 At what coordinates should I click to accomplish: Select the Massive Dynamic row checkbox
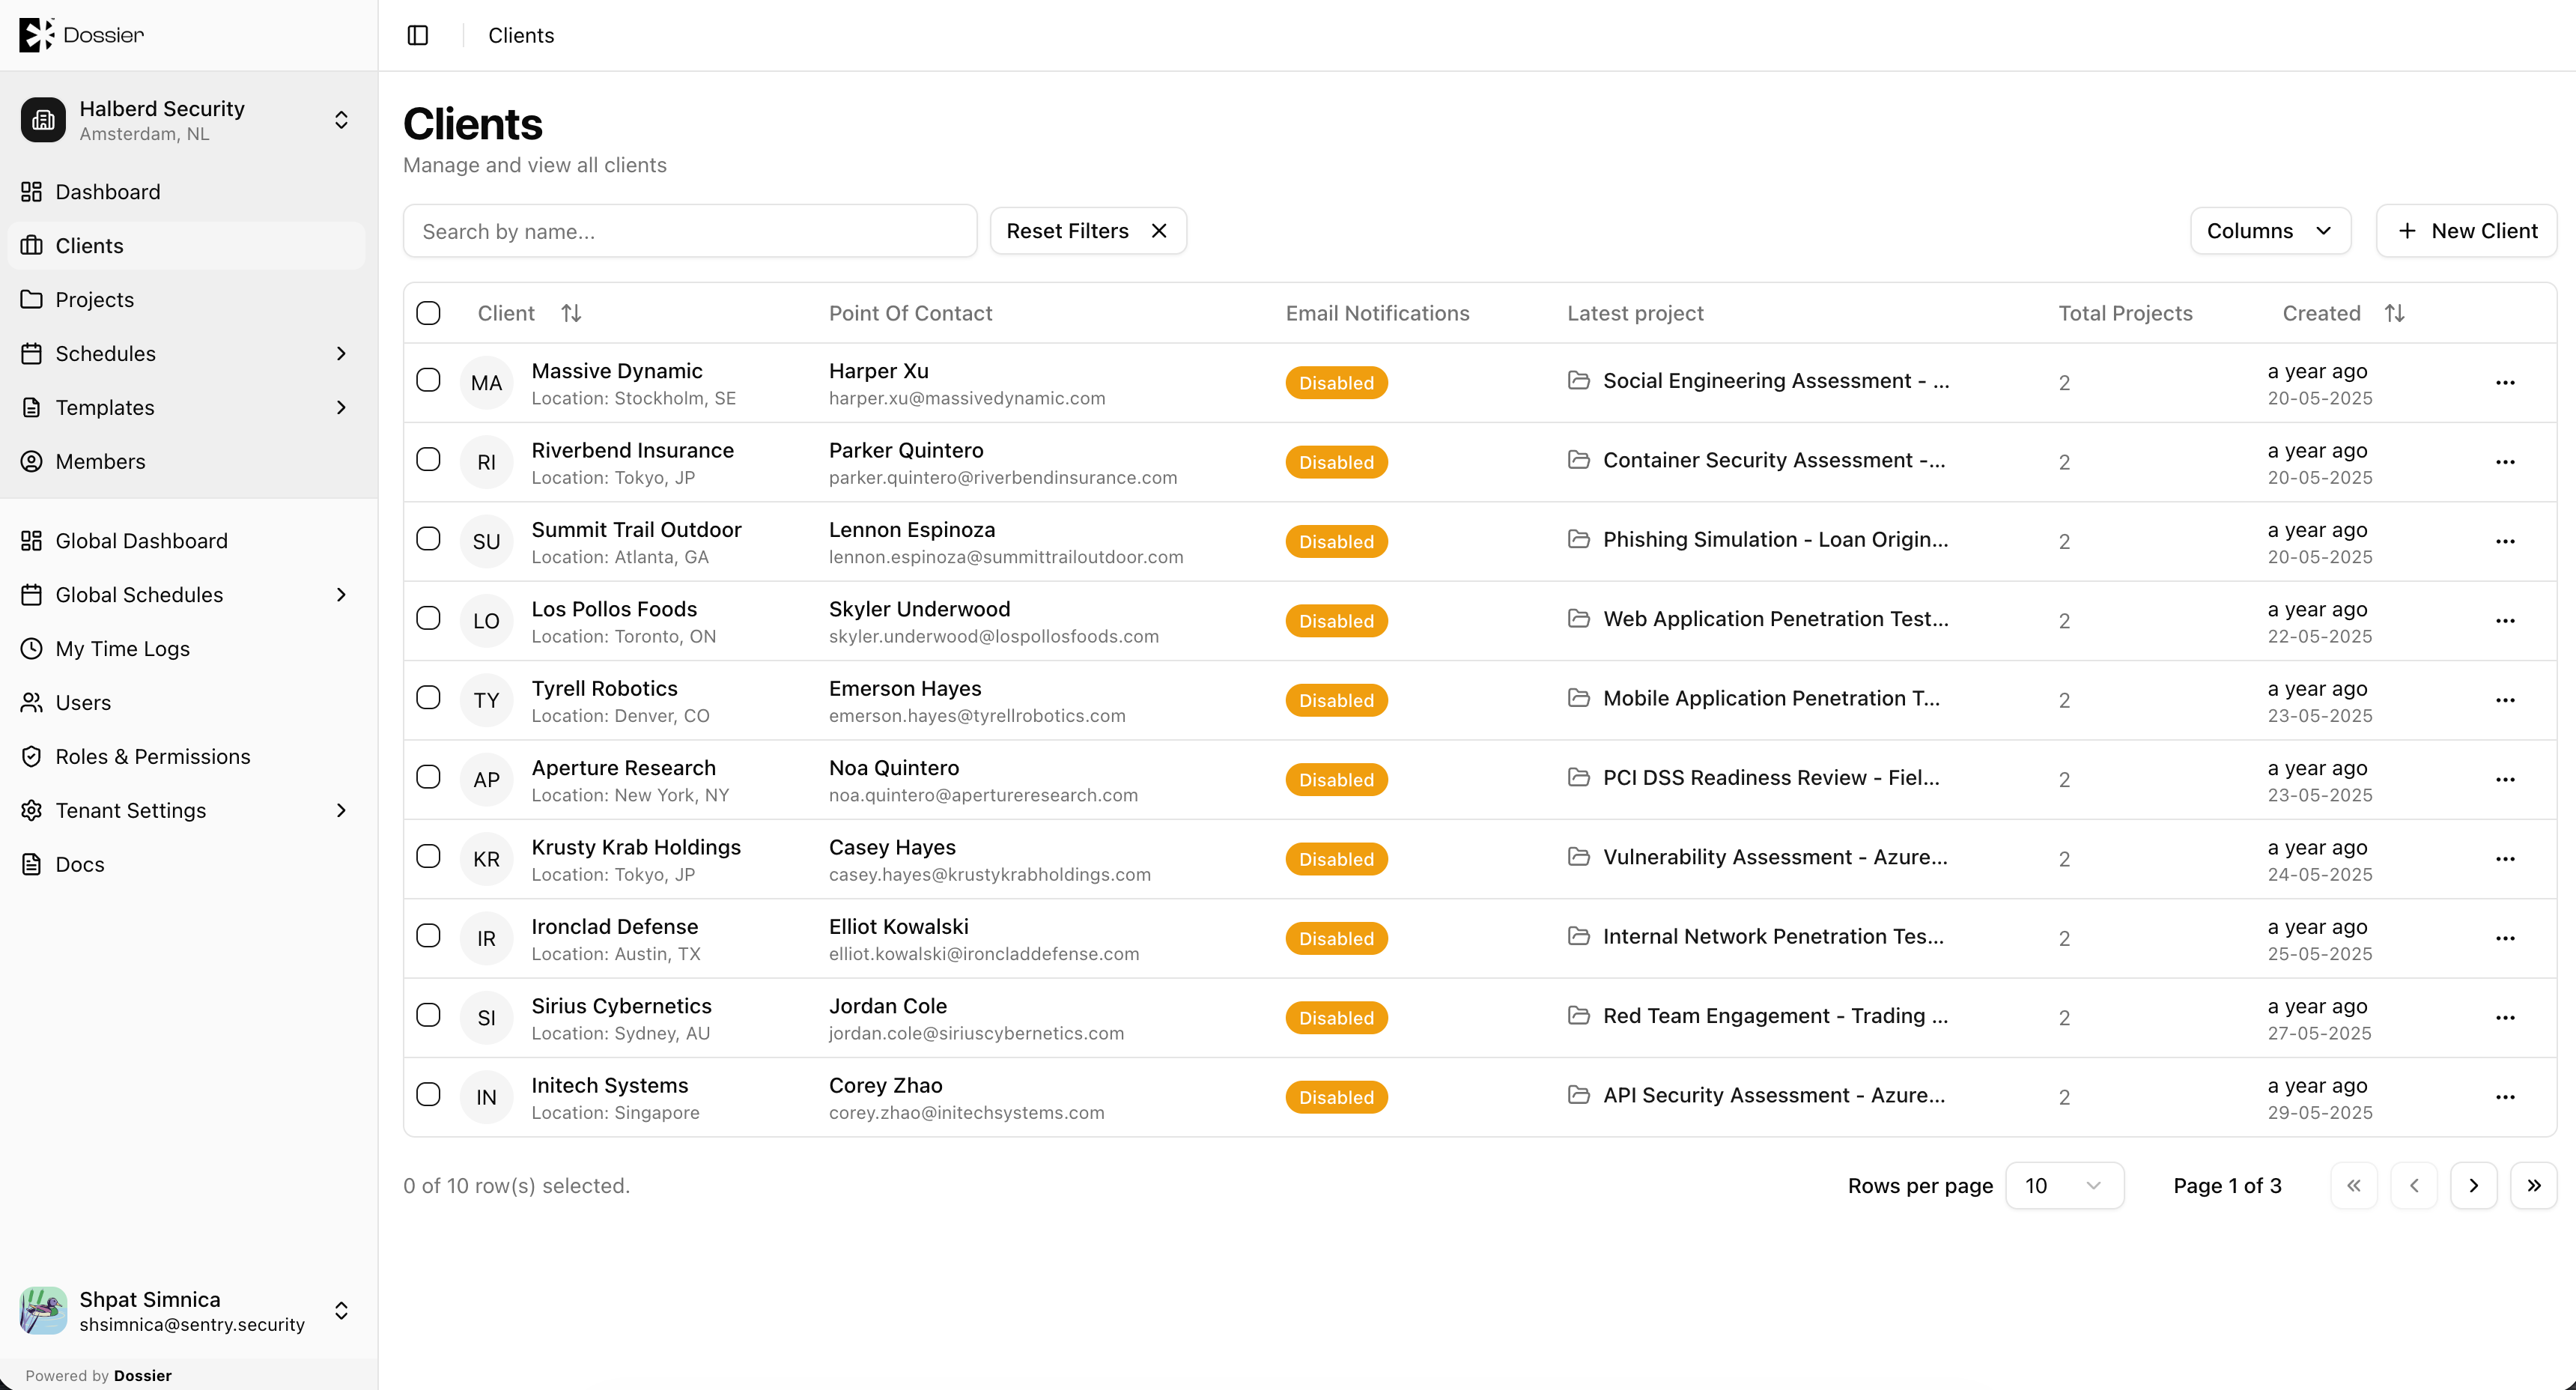point(428,380)
